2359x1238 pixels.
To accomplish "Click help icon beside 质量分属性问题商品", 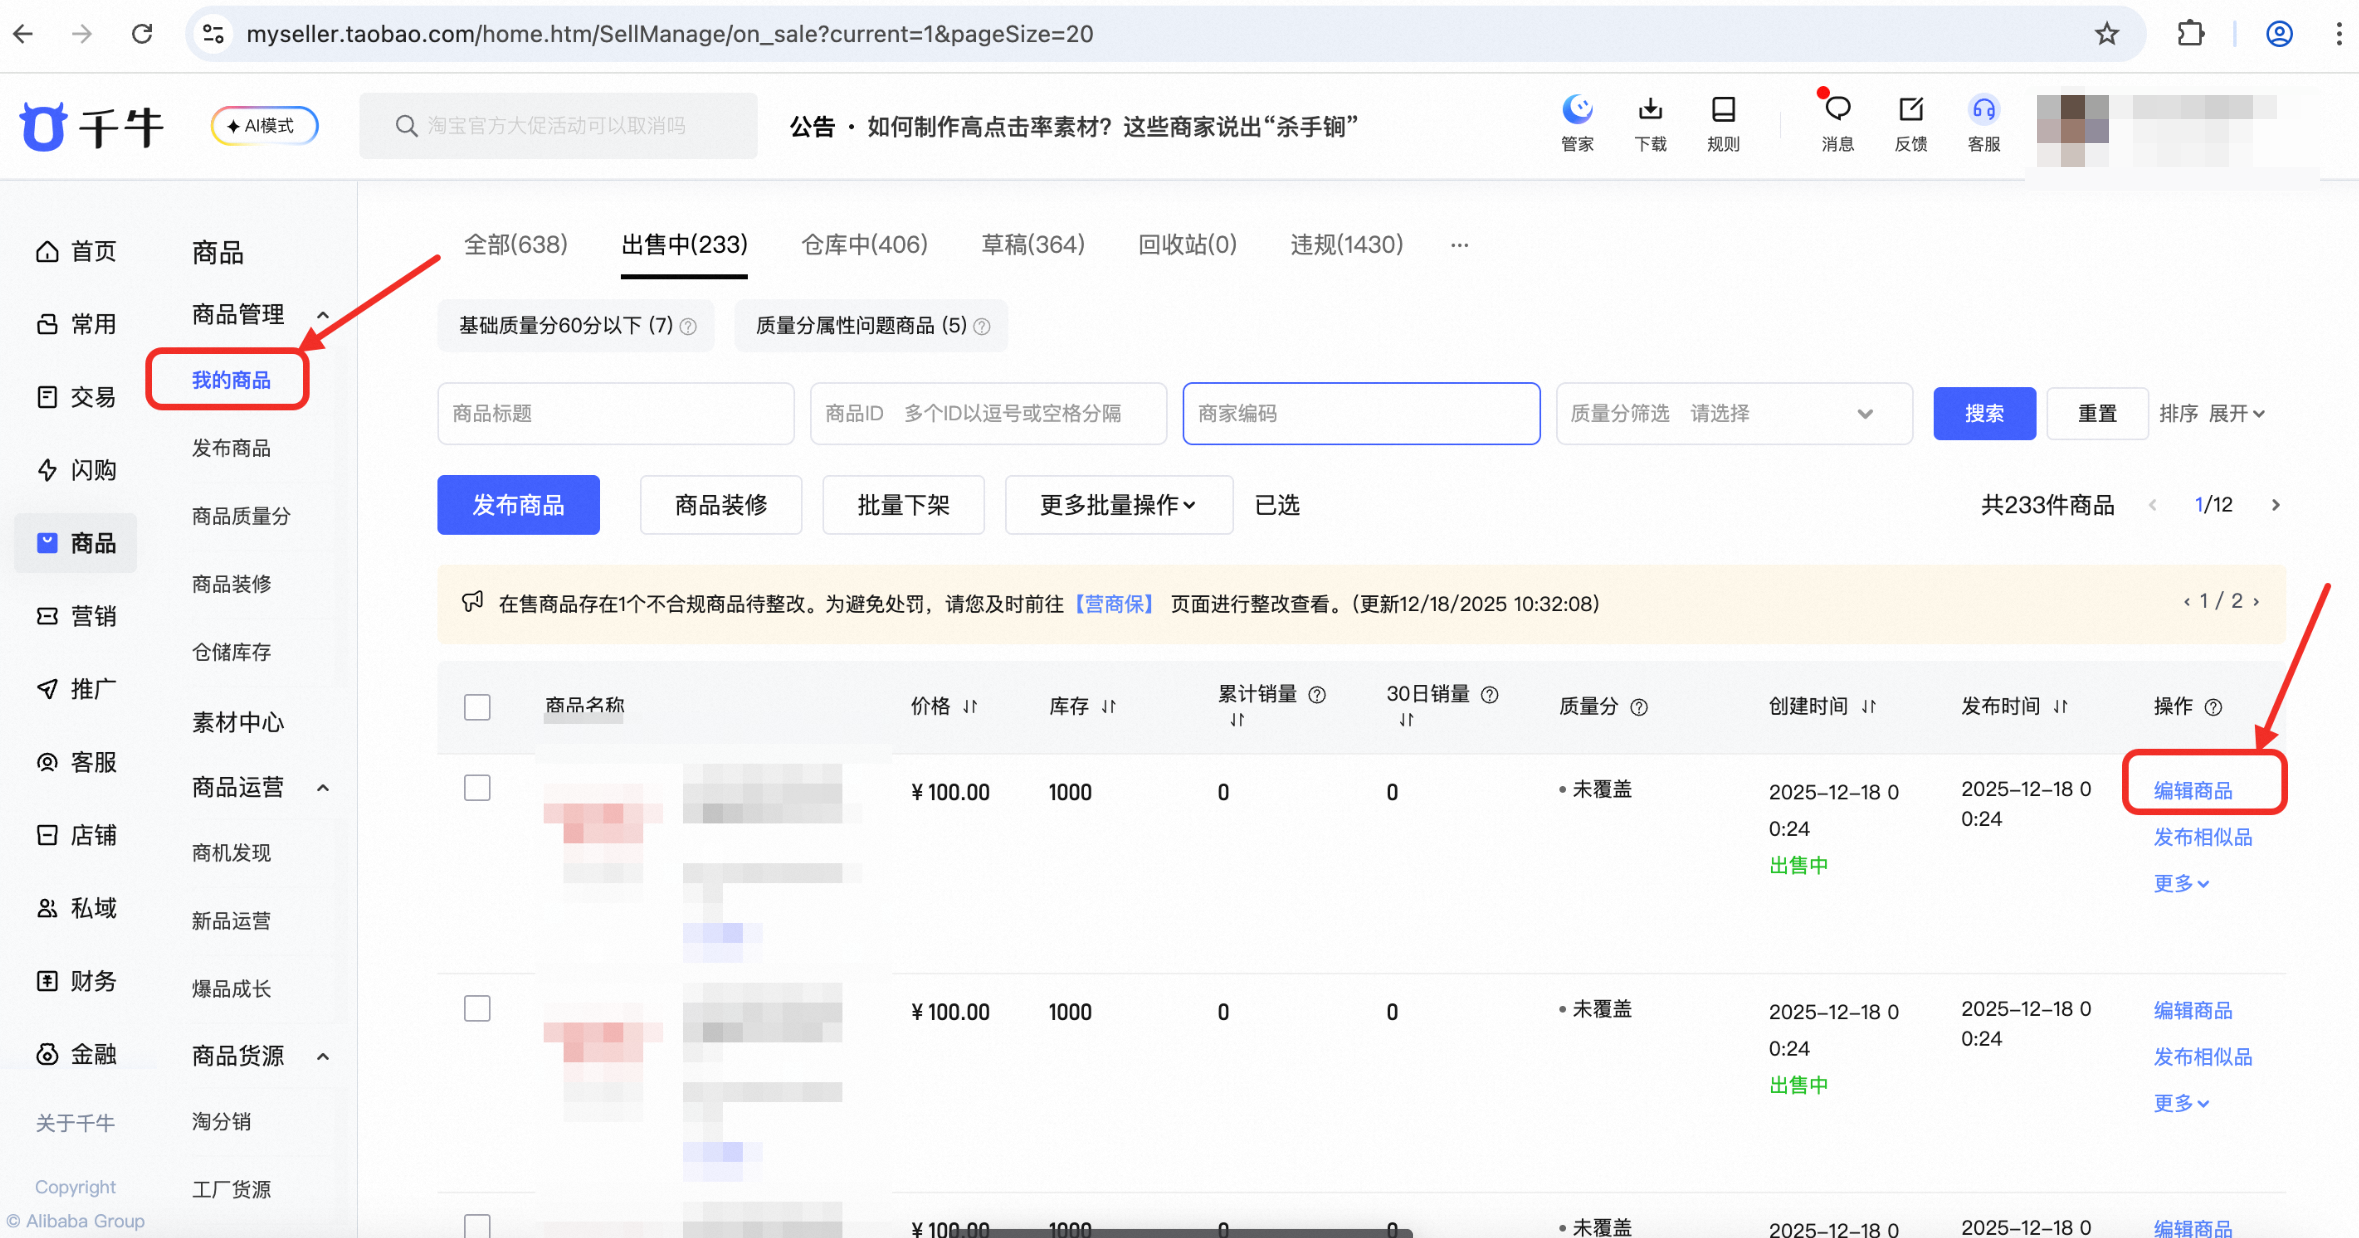I will point(982,327).
